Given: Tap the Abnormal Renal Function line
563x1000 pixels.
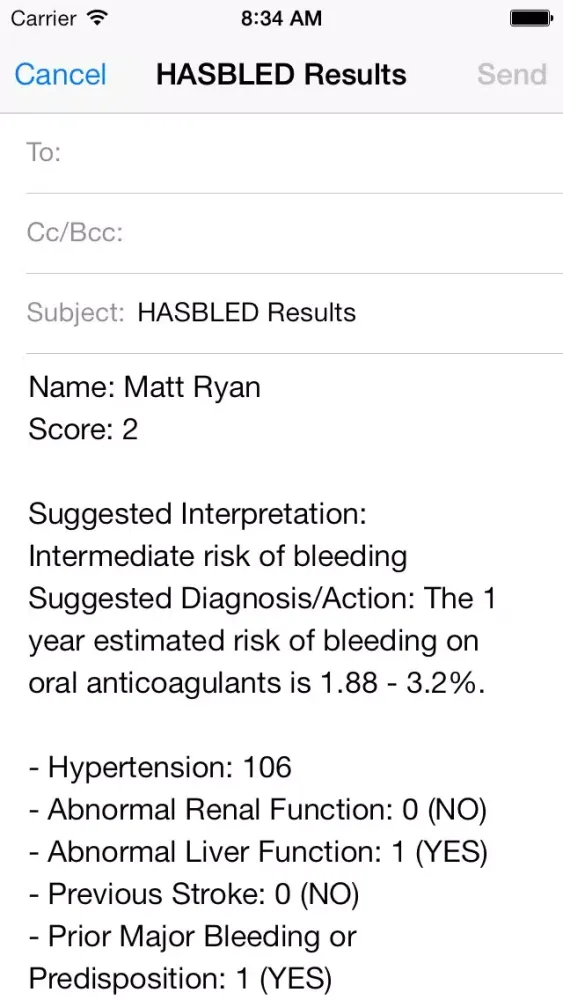Looking at the screenshot, I should tap(258, 809).
